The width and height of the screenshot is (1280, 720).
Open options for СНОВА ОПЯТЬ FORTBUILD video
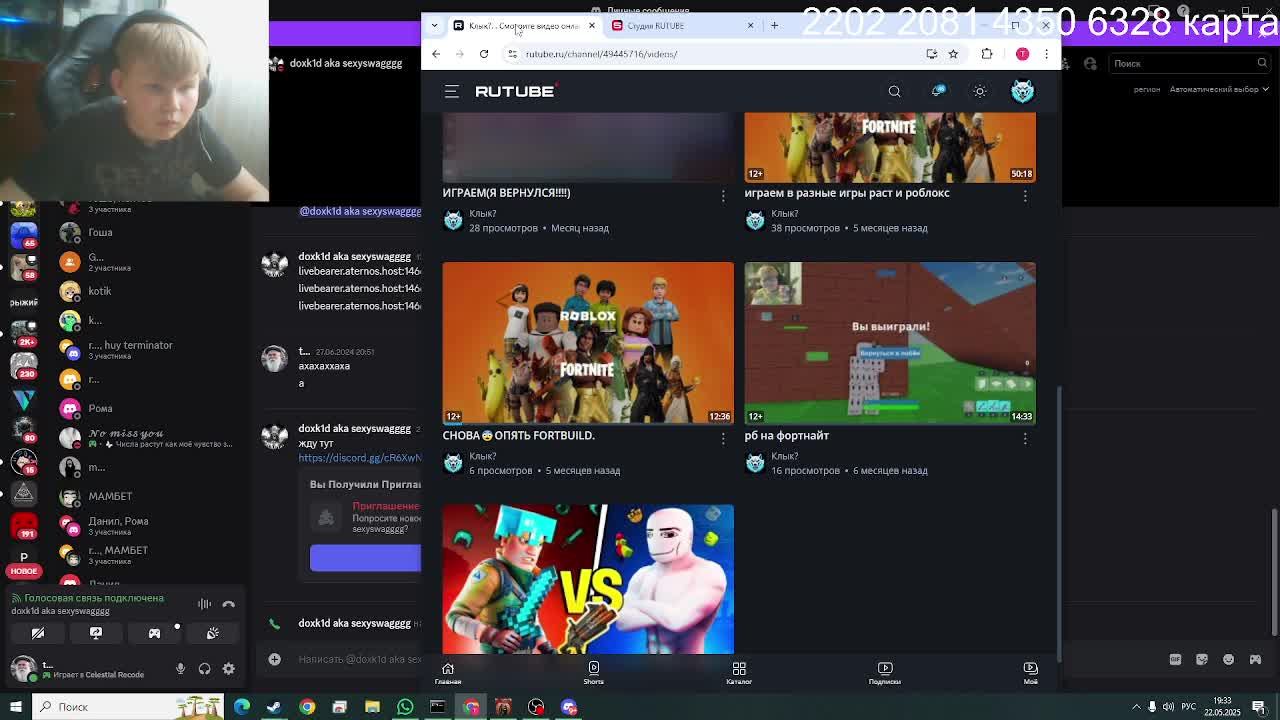723,438
